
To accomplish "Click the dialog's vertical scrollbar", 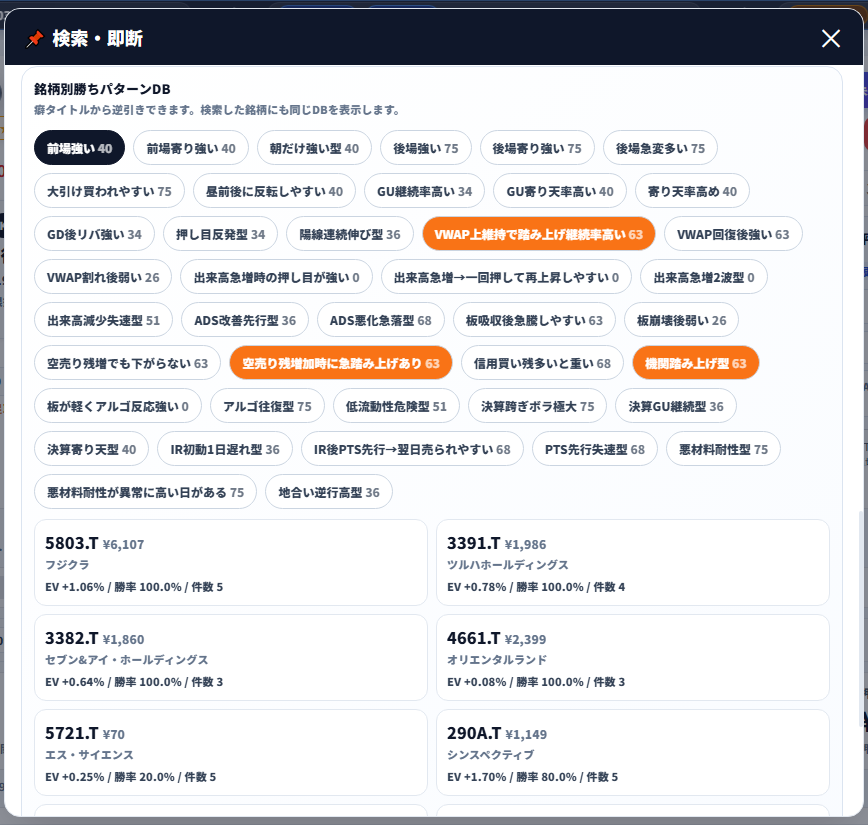I will click(860, 620).
